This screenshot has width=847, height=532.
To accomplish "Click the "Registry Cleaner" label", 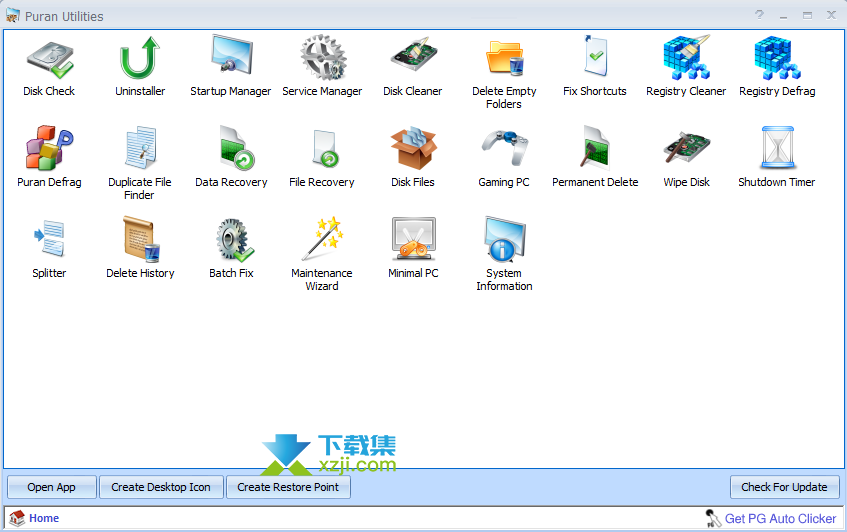I will 686,91.
